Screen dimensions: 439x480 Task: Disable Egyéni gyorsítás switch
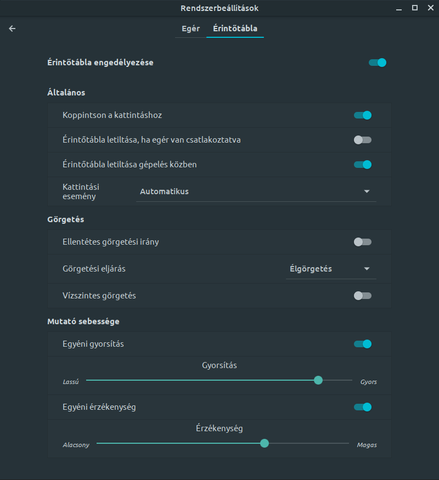click(x=363, y=344)
